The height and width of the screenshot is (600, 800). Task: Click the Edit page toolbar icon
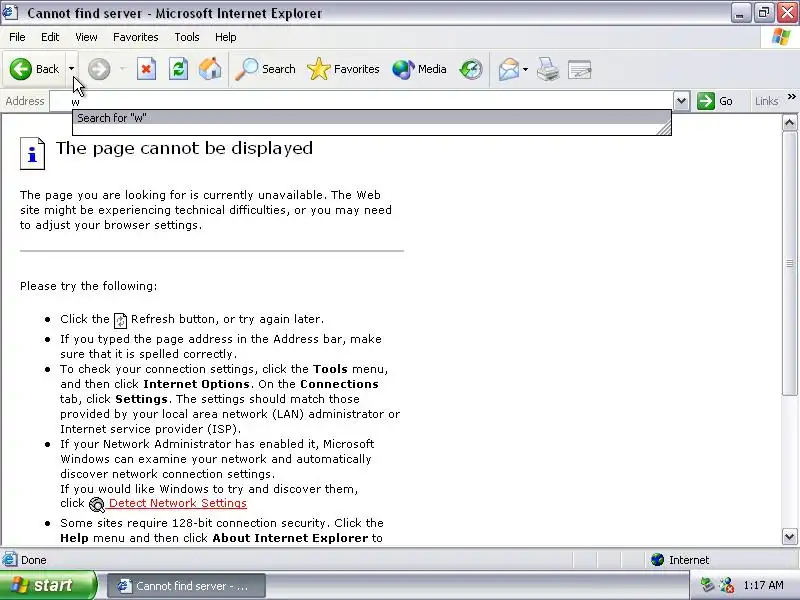(579, 69)
